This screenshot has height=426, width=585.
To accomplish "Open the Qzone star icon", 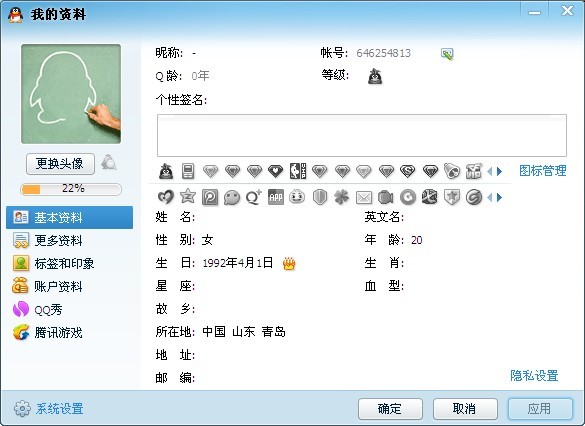I will click(x=188, y=196).
